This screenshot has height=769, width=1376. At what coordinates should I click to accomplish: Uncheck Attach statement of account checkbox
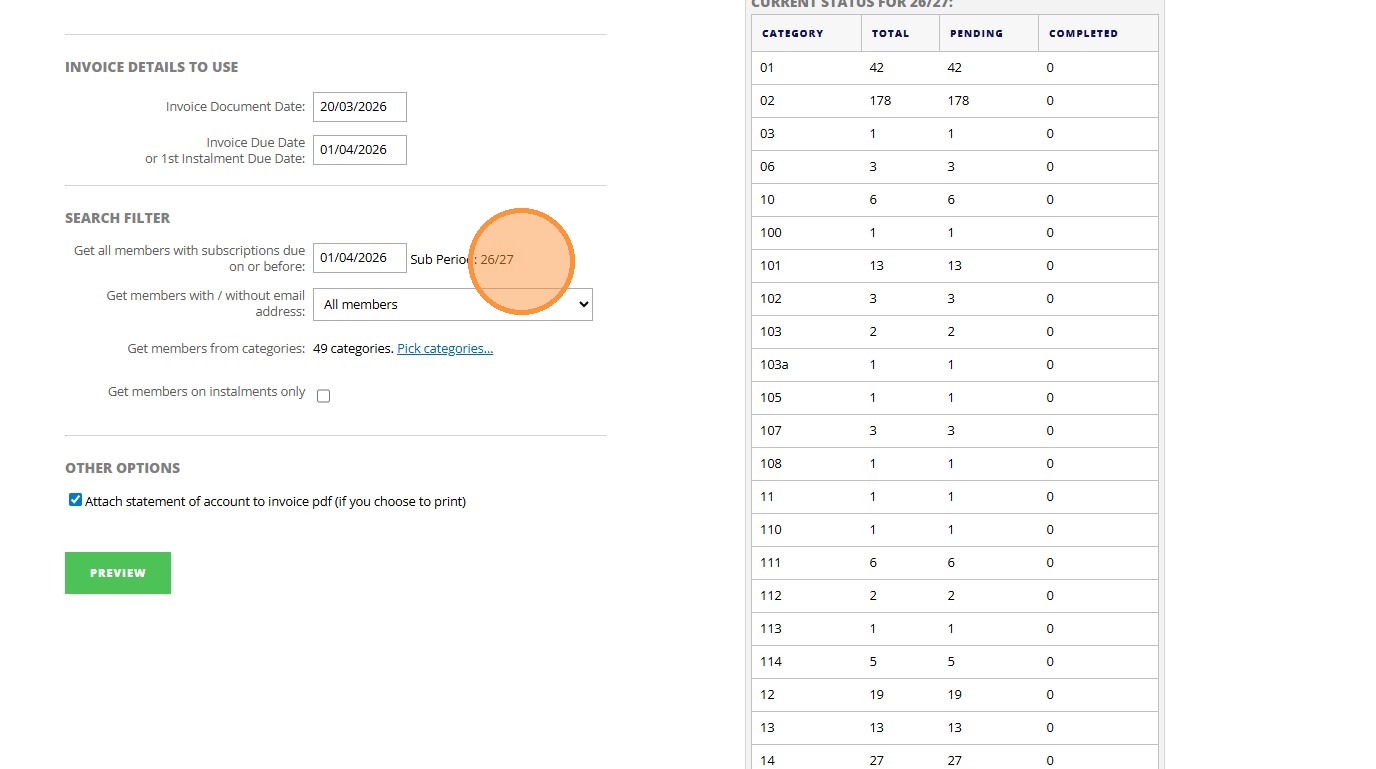[x=75, y=500]
